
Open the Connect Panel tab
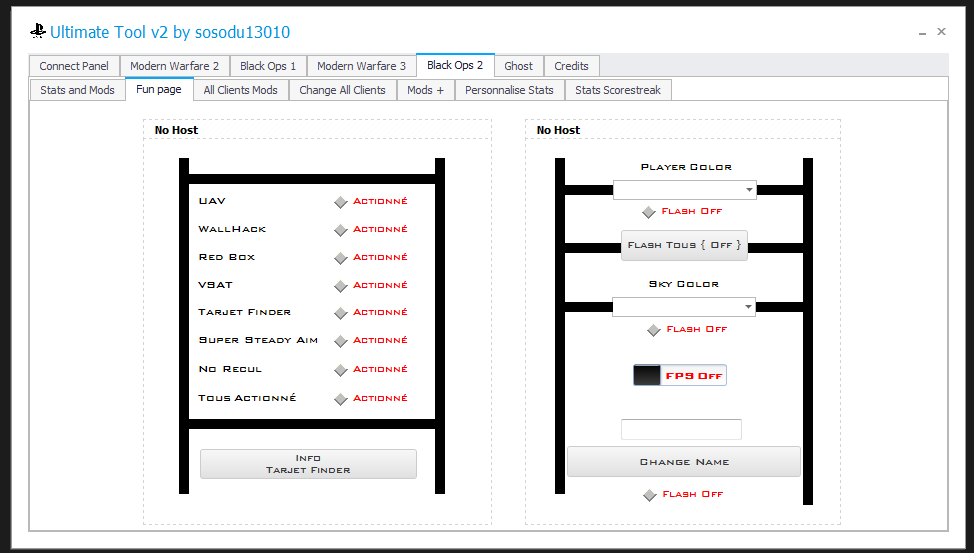(x=74, y=66)
